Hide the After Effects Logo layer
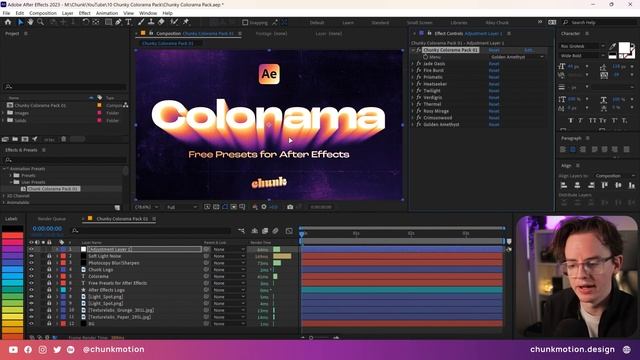This screenshot has height=360, width=640. tap(31, 290)
